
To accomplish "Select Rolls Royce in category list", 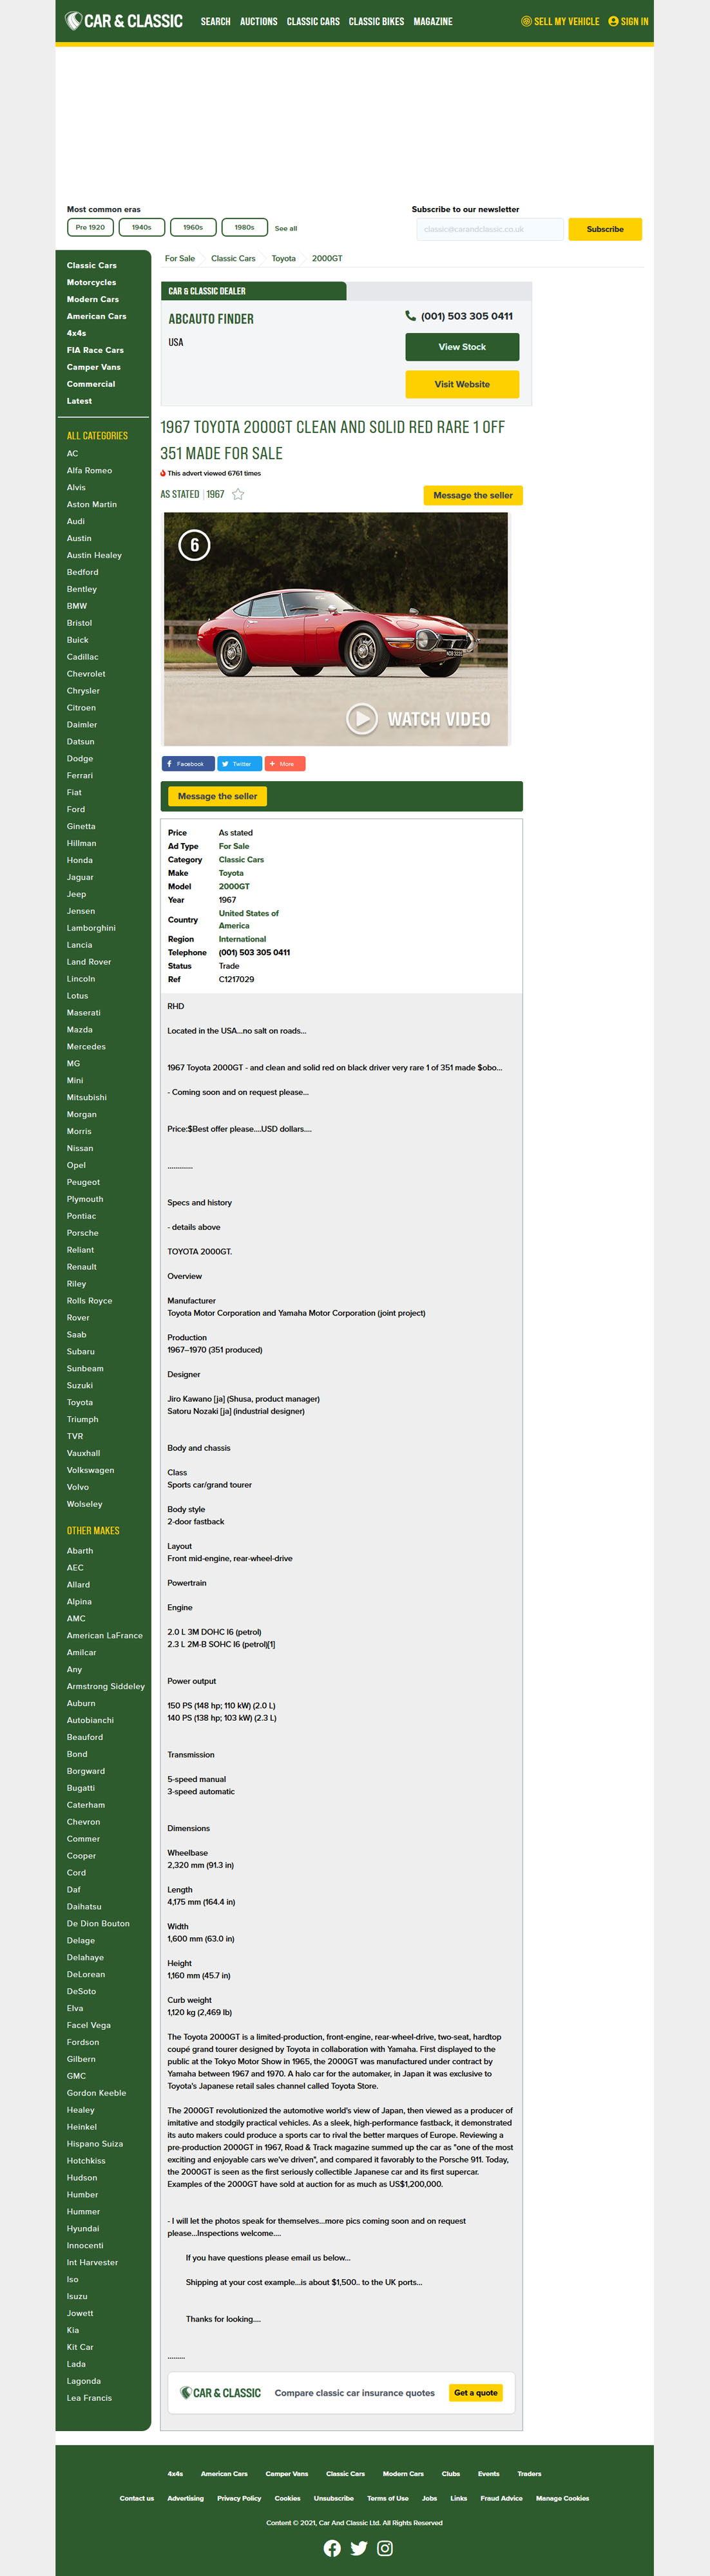I will pos(89,1301).
